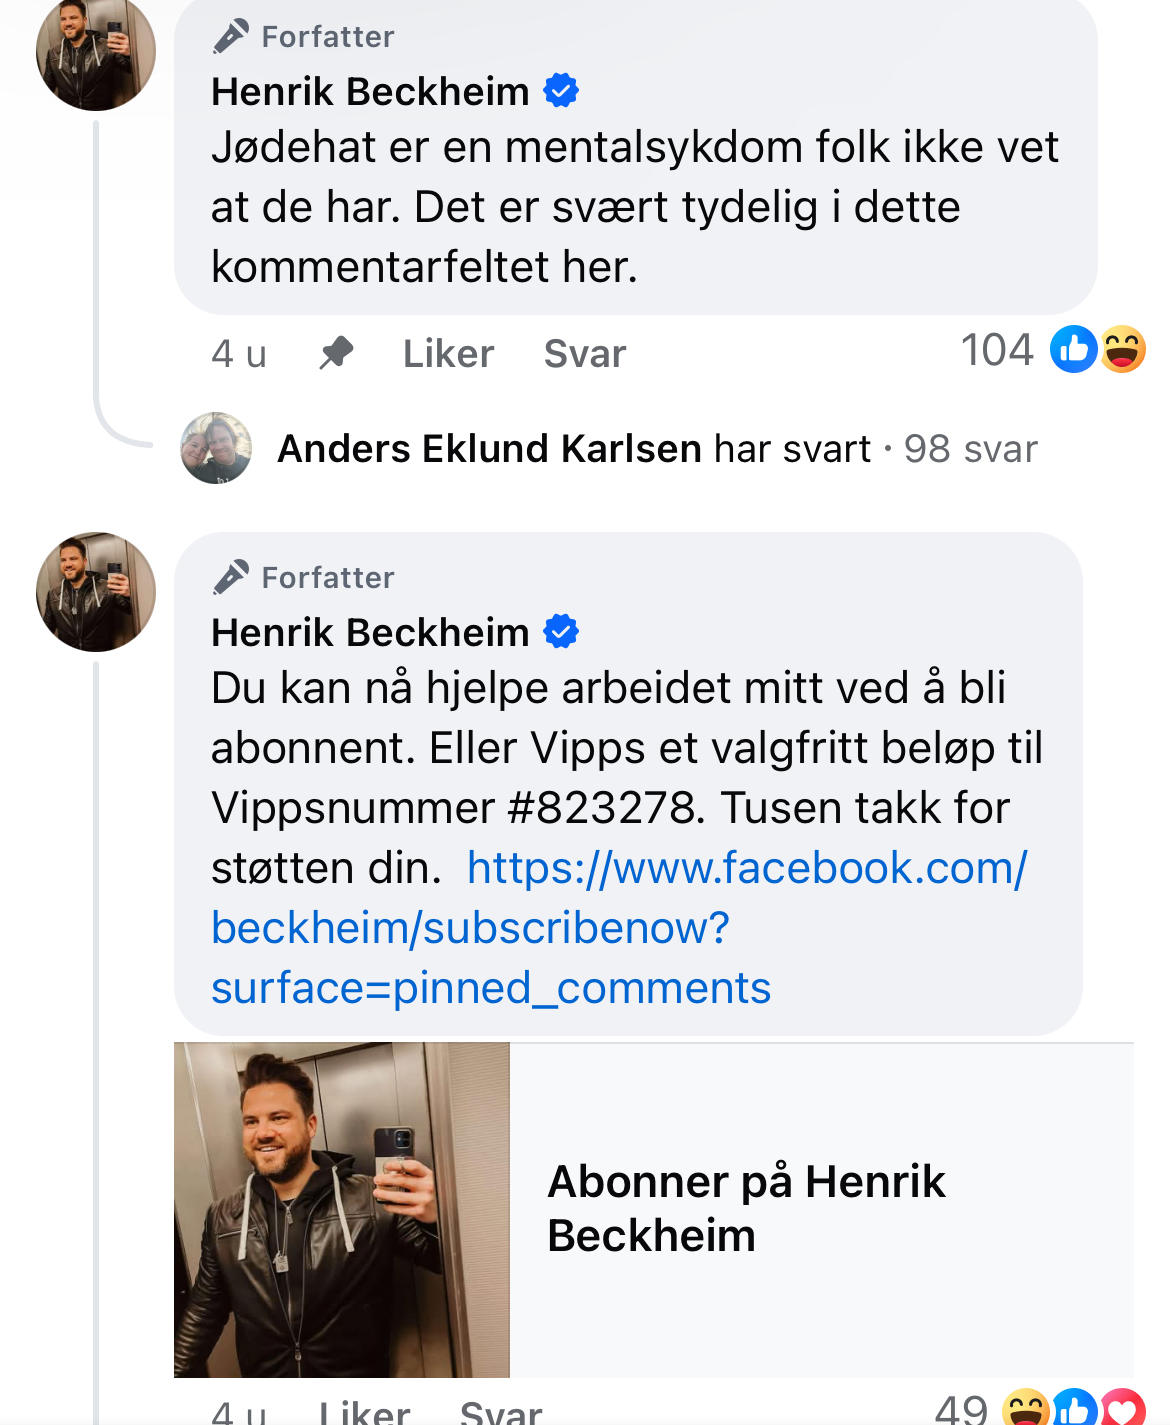The image size is (1170, 1425).
Task: Click the laughing emoji next to 104
Action: pos(1123,349)
